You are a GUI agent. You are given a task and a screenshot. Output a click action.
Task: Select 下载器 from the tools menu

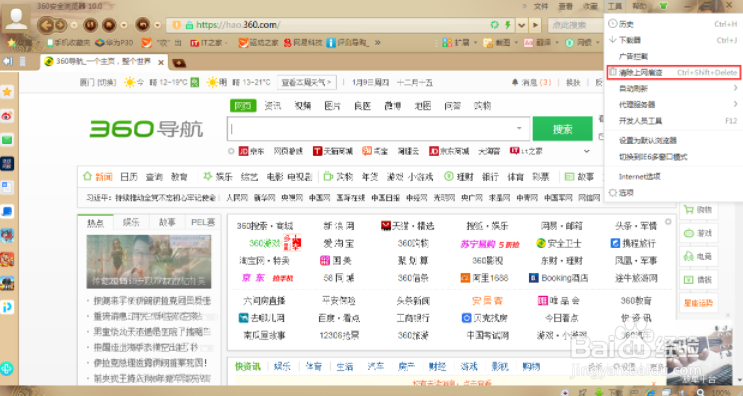click(x=673, y=40)
